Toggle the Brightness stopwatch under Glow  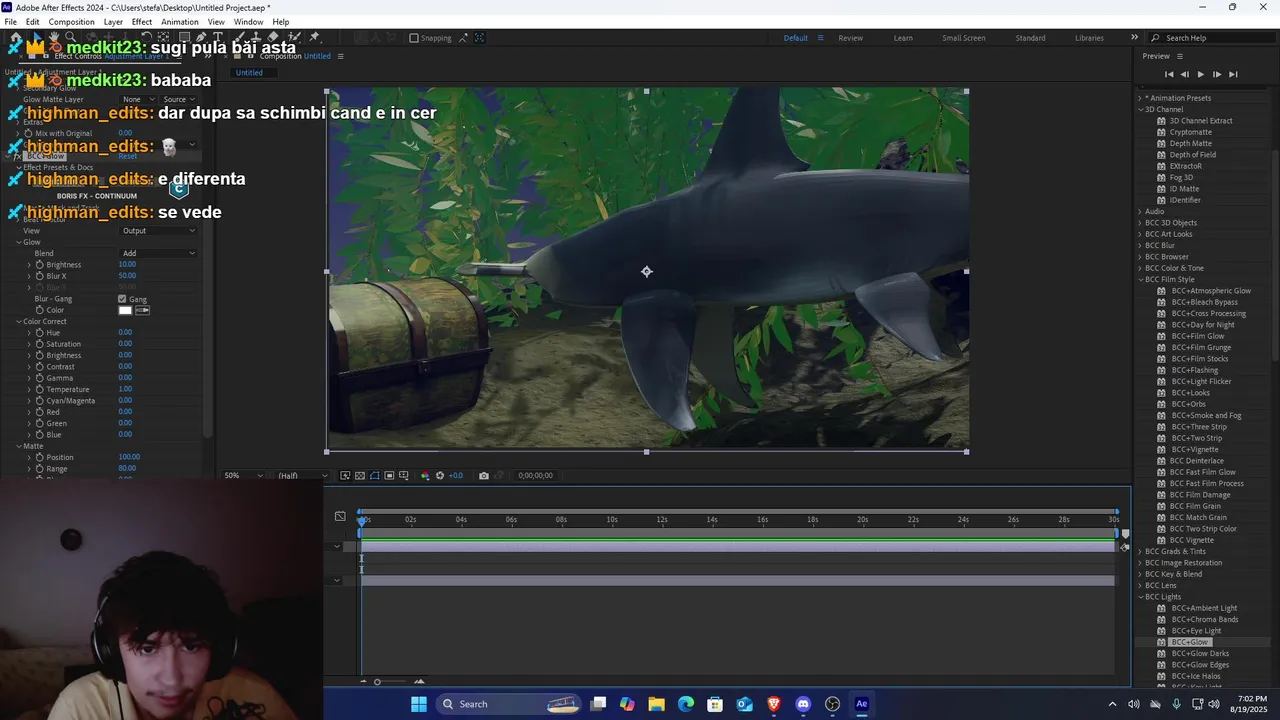coord(38,265)
